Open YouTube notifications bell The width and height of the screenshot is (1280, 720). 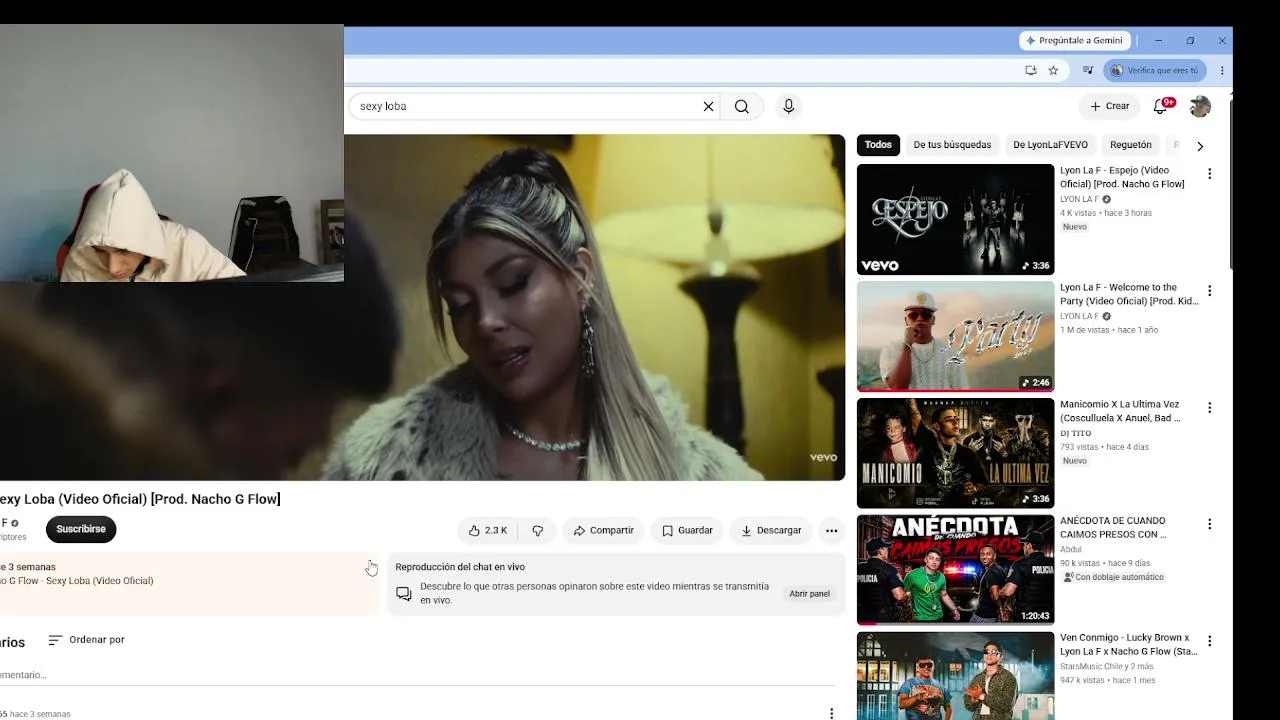[1161, 106]
